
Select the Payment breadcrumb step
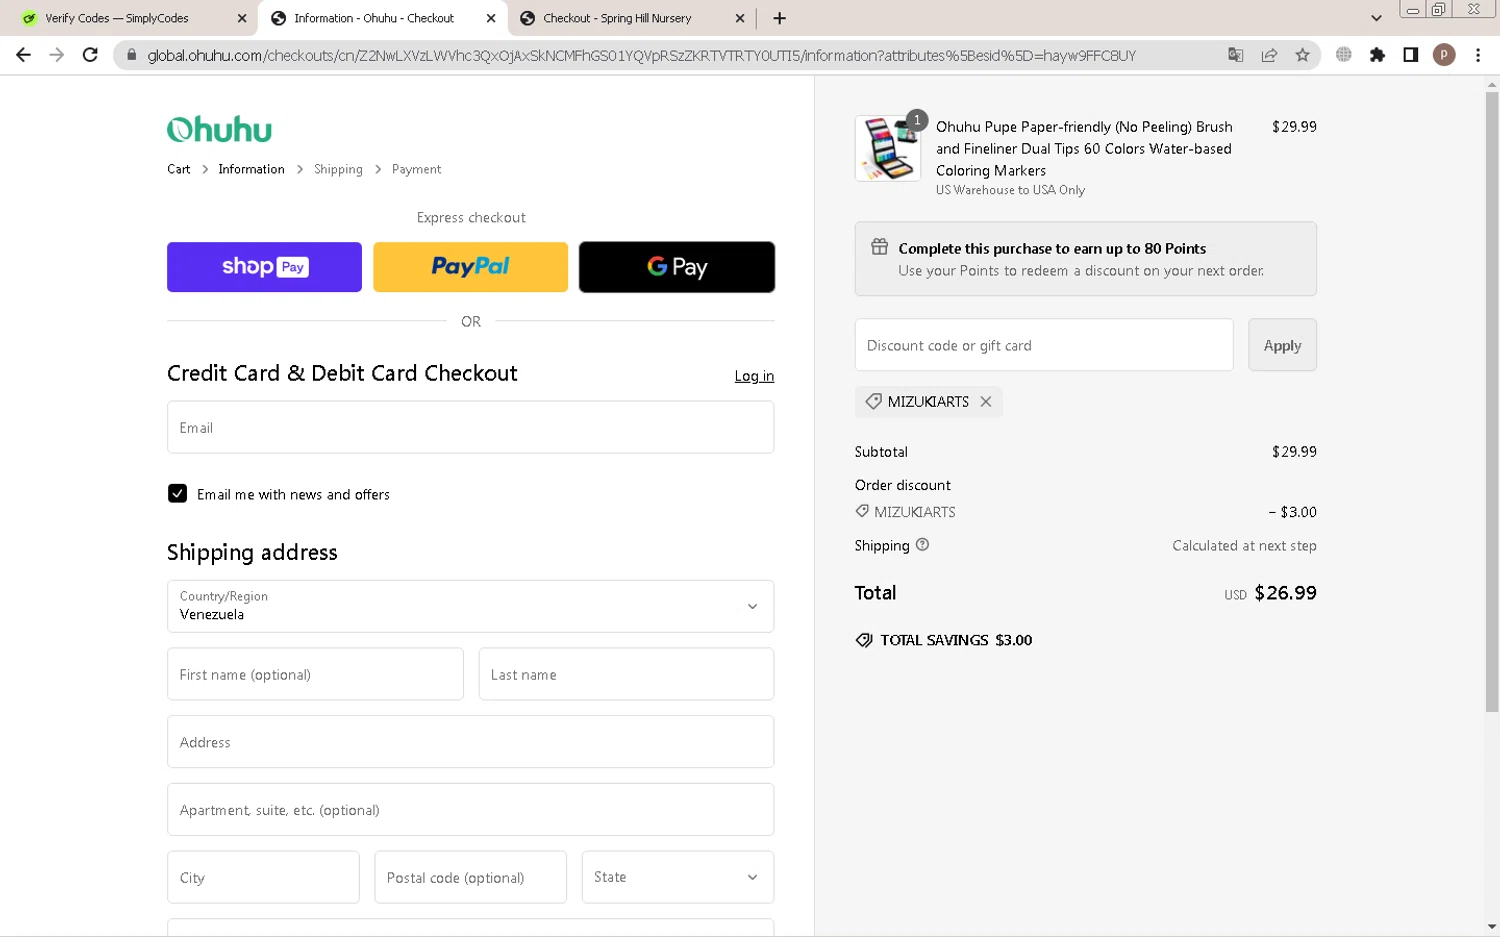tap(416, 169)
